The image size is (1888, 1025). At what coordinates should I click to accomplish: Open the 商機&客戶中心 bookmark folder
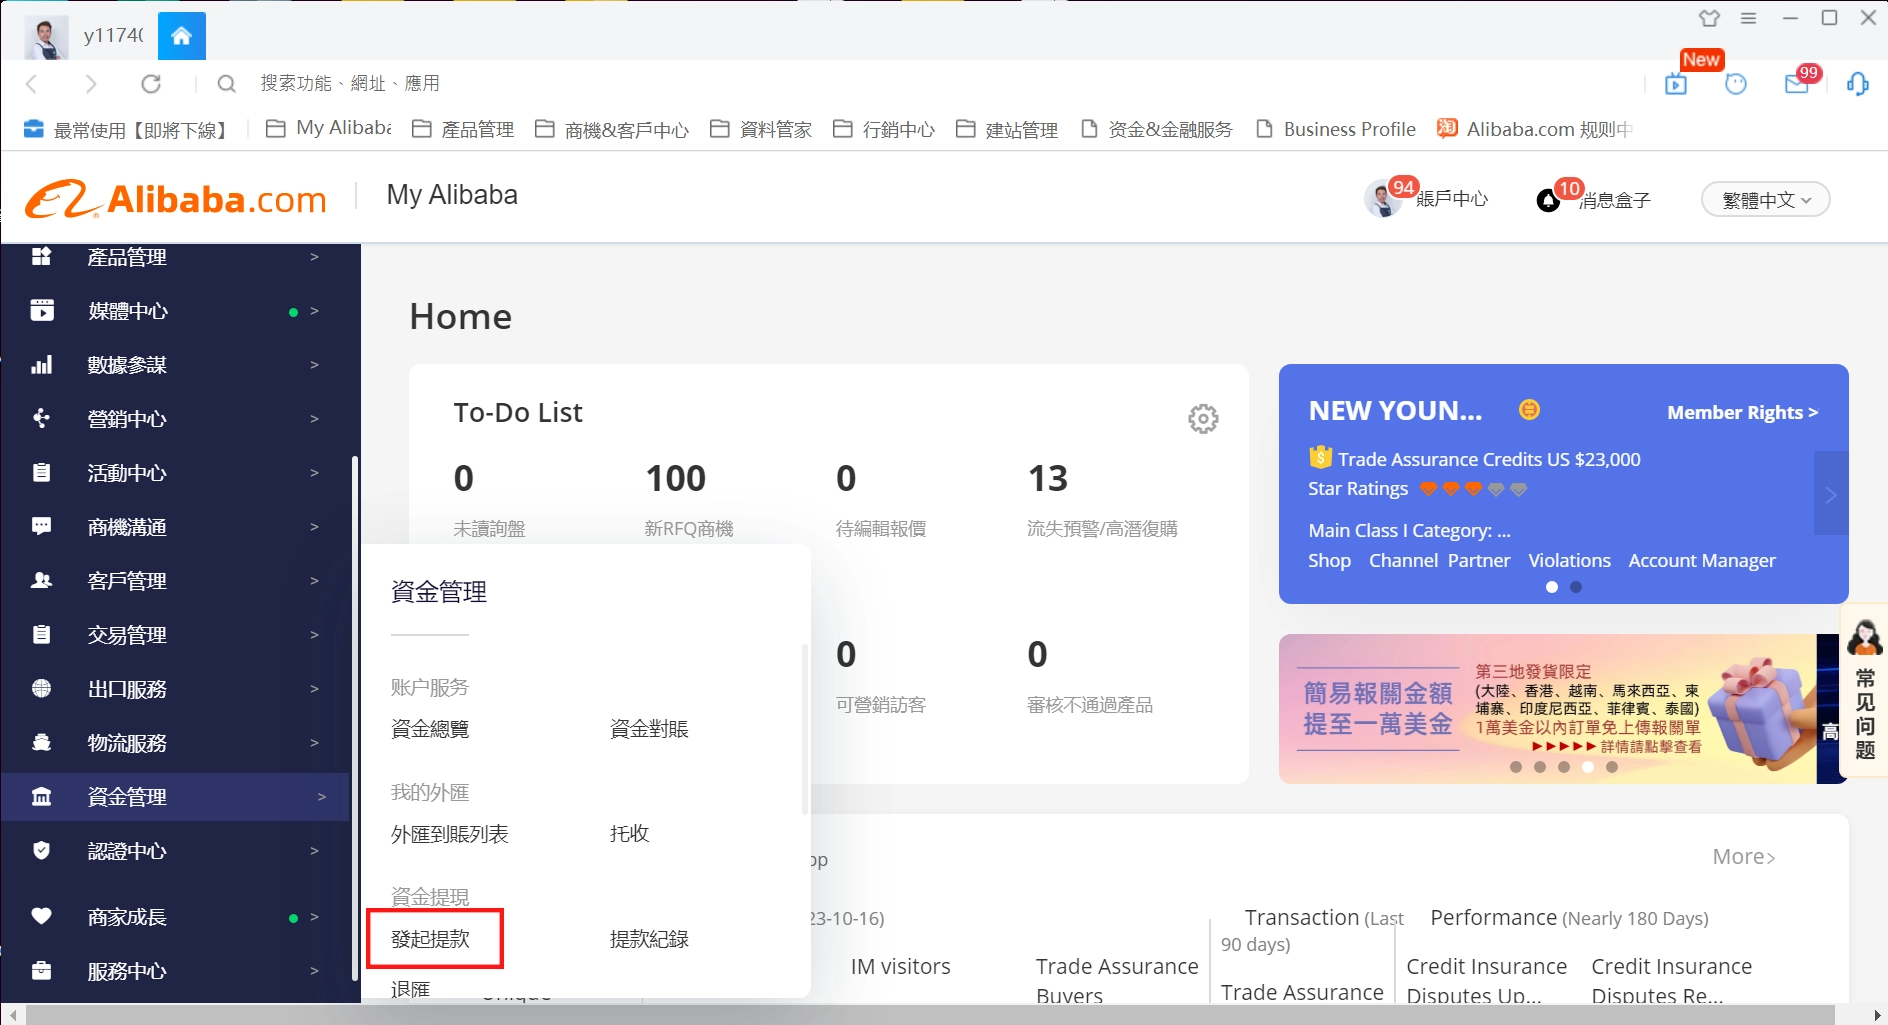point(612,129)
